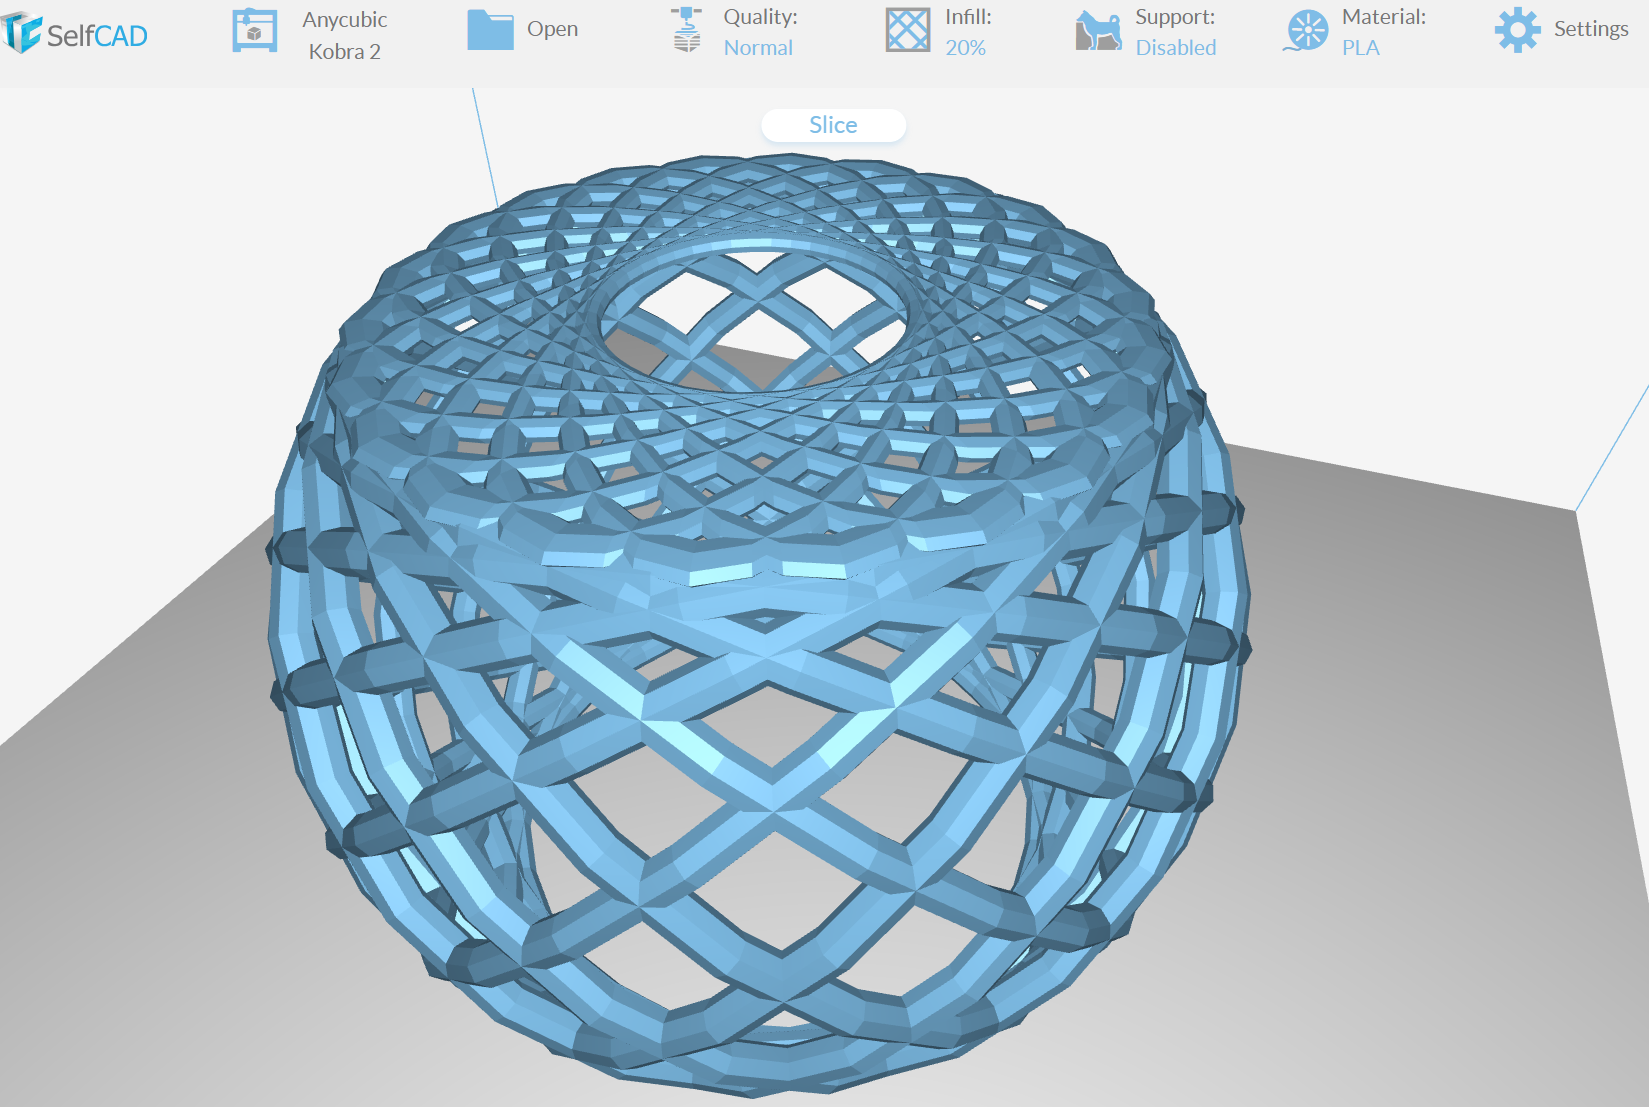Click the Open text label
Image resolution: width=1649 pixels, height=1107 pixels.
[x=552, y=29]
